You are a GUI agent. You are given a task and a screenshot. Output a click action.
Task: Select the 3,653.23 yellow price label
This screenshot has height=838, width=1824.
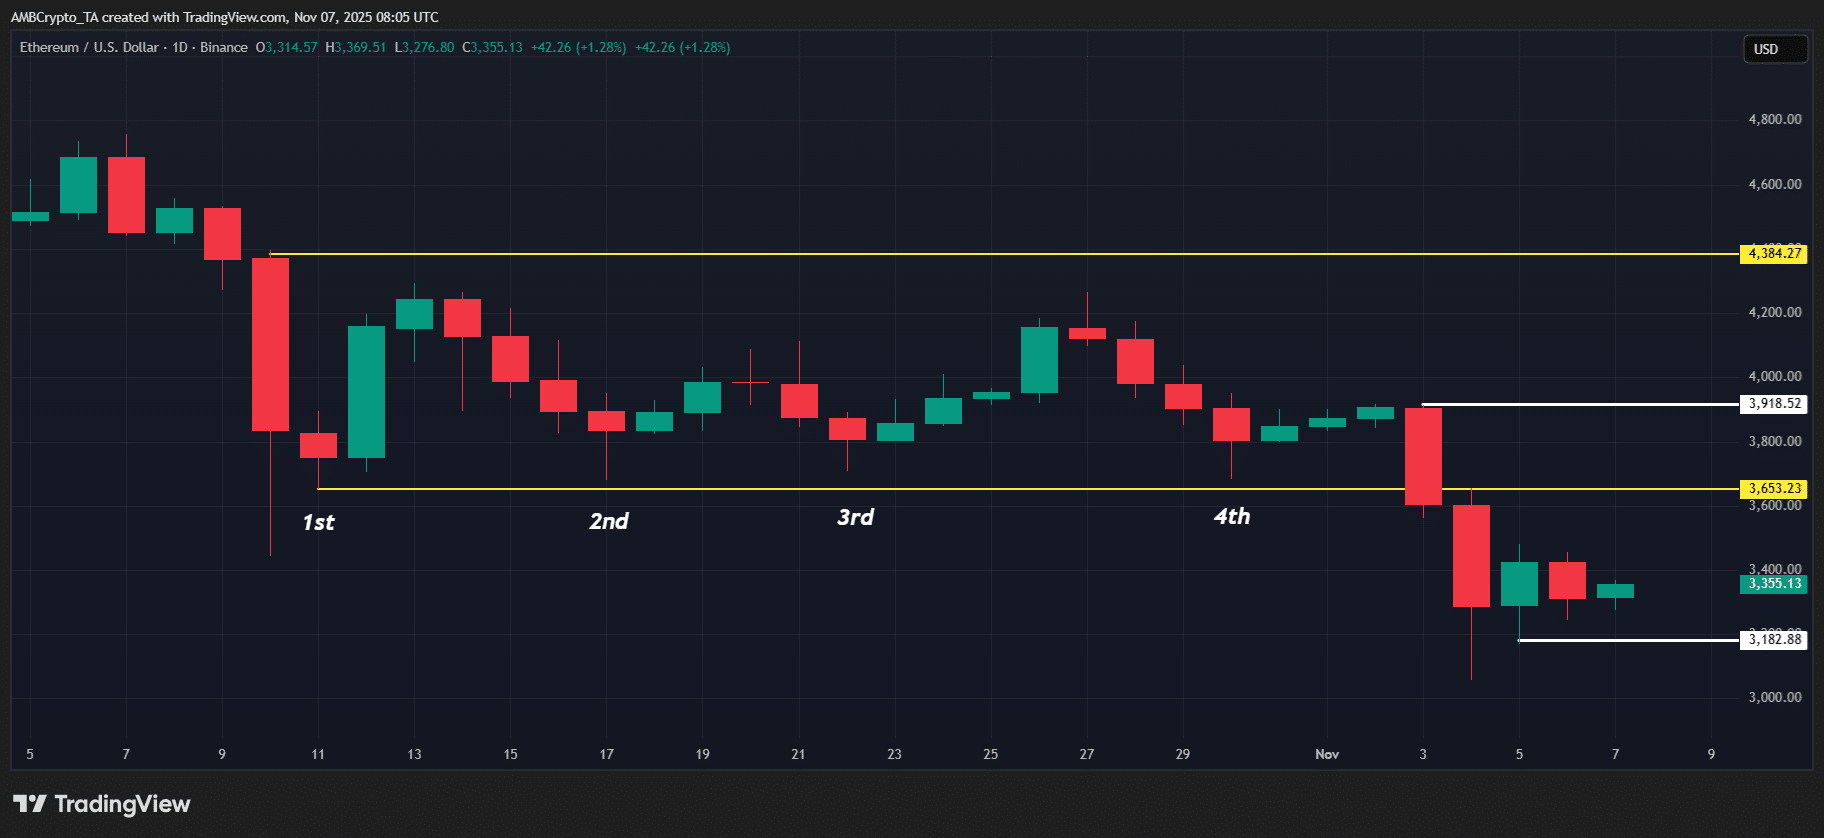point(1773,489)
